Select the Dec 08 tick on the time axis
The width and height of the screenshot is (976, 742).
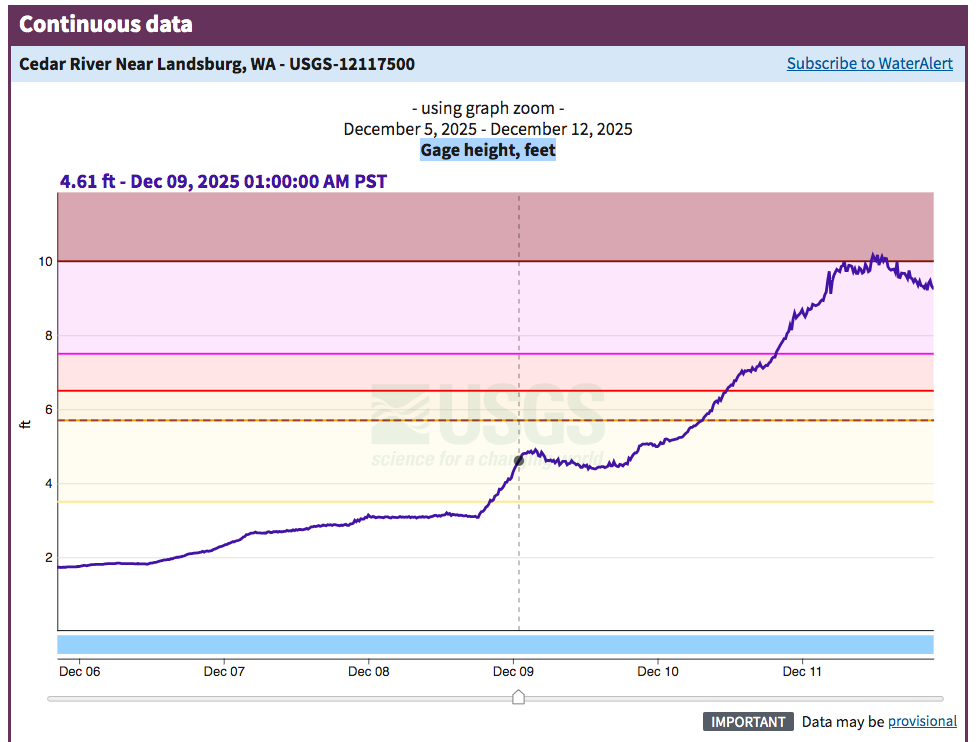click(368, 671)
